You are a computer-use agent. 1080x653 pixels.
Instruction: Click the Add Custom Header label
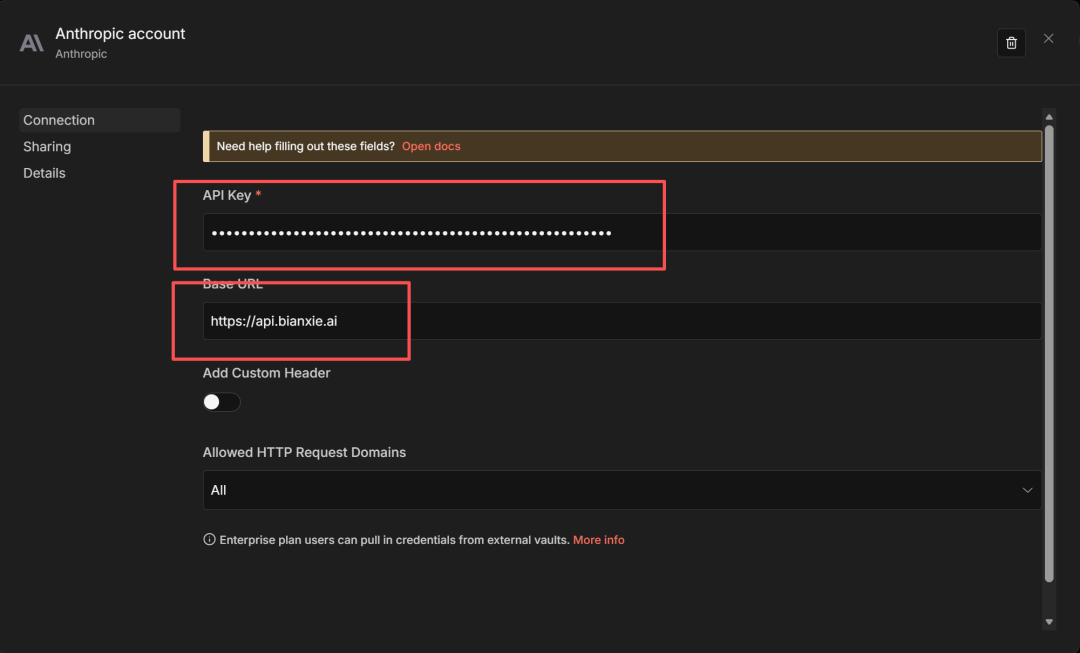click(x=266, y=373)
